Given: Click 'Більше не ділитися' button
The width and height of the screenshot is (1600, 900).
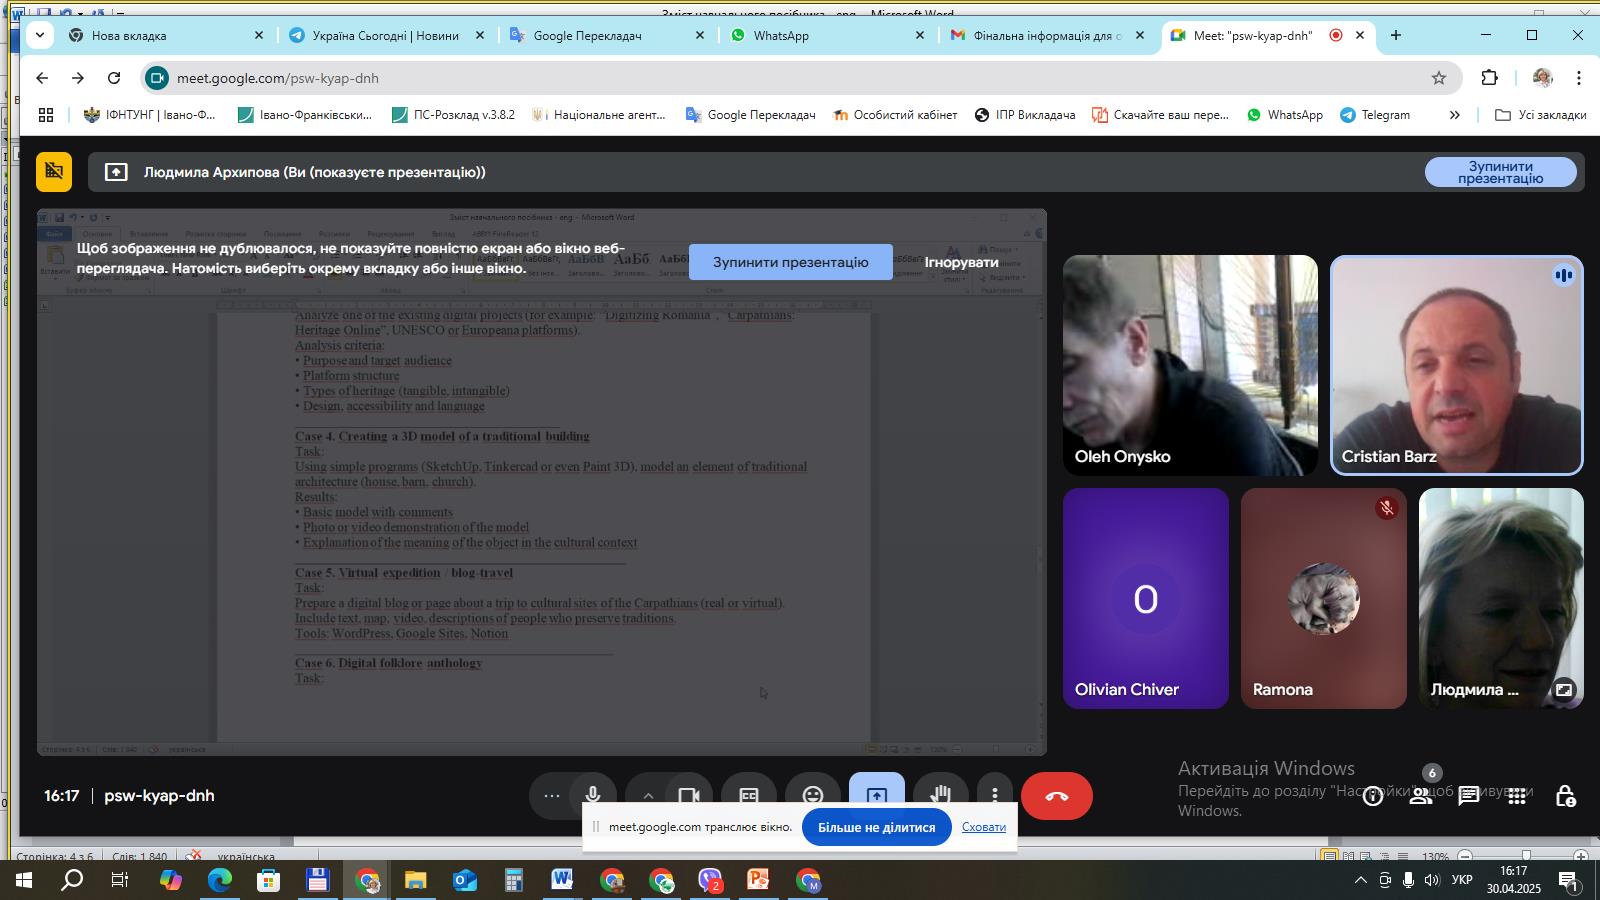Looking at the screenshot, I should 876,827.
